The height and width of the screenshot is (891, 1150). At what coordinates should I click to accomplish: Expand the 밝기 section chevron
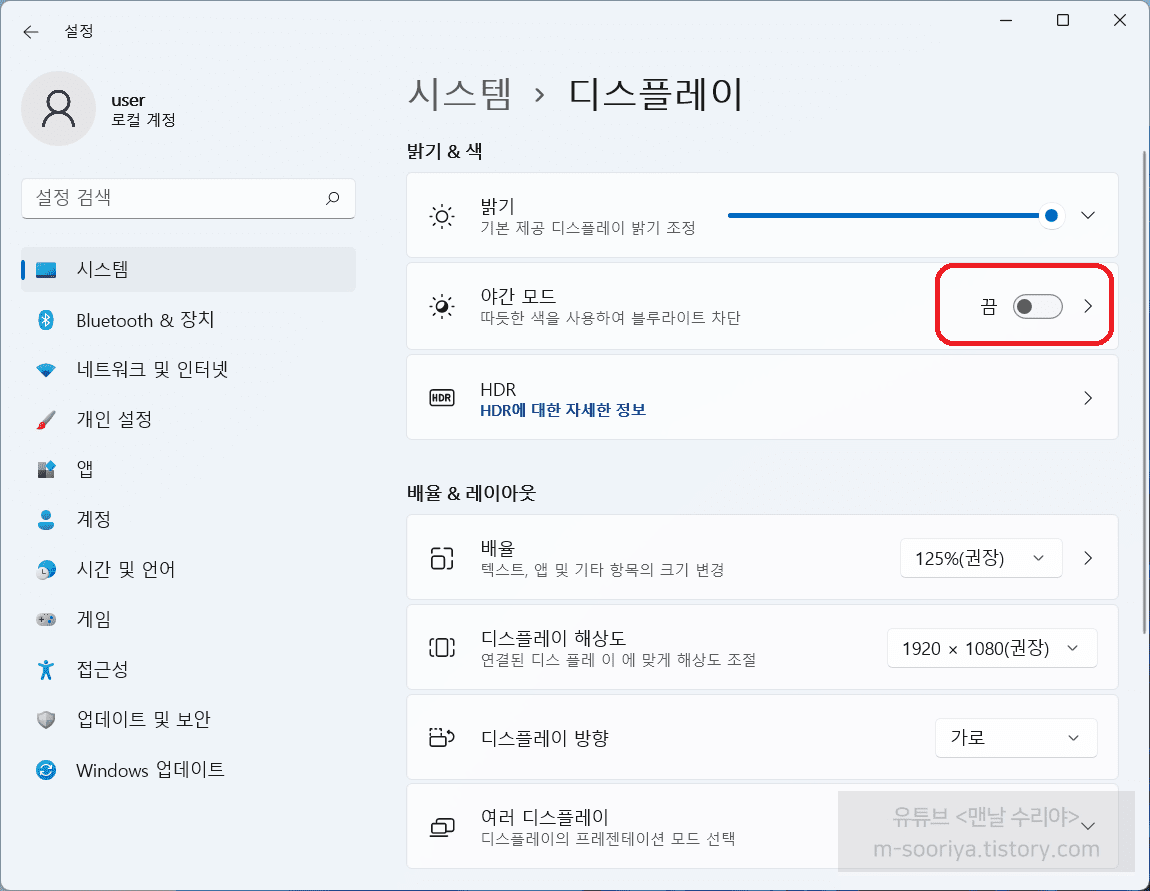1089,216
